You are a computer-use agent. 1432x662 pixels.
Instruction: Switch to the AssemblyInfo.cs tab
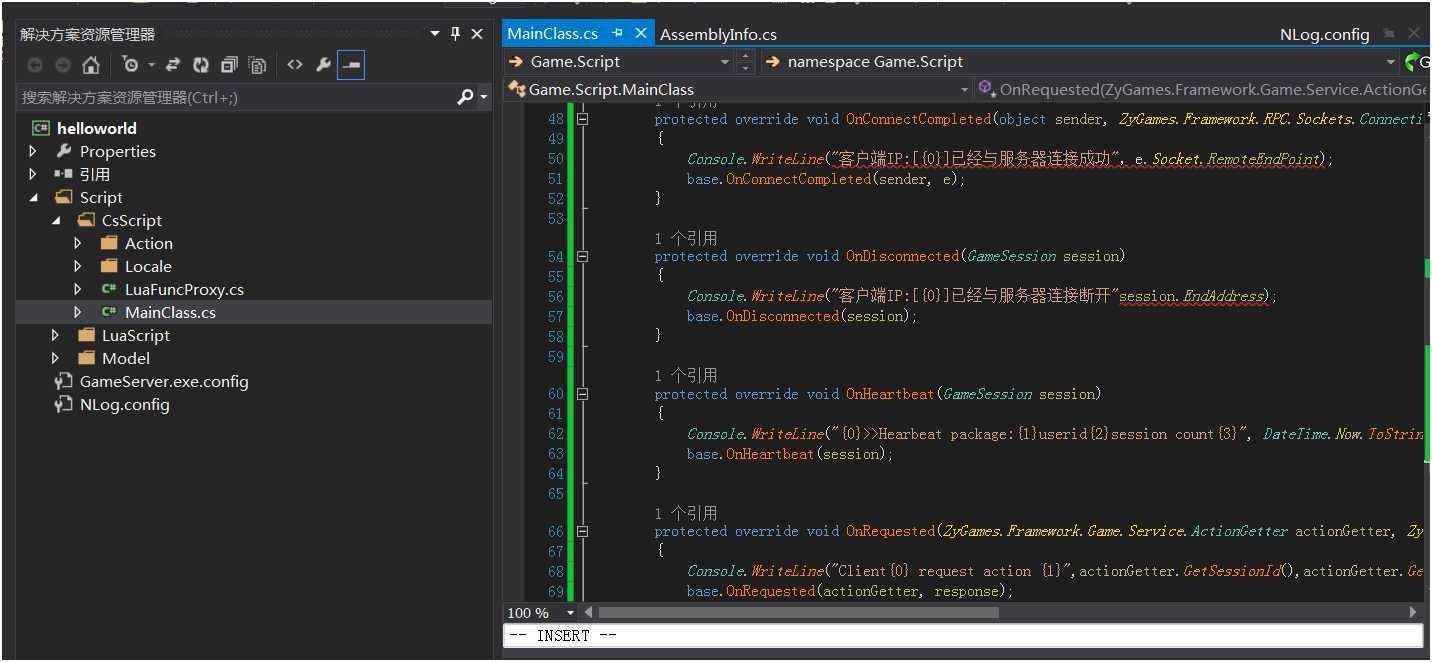coord(718,35)
